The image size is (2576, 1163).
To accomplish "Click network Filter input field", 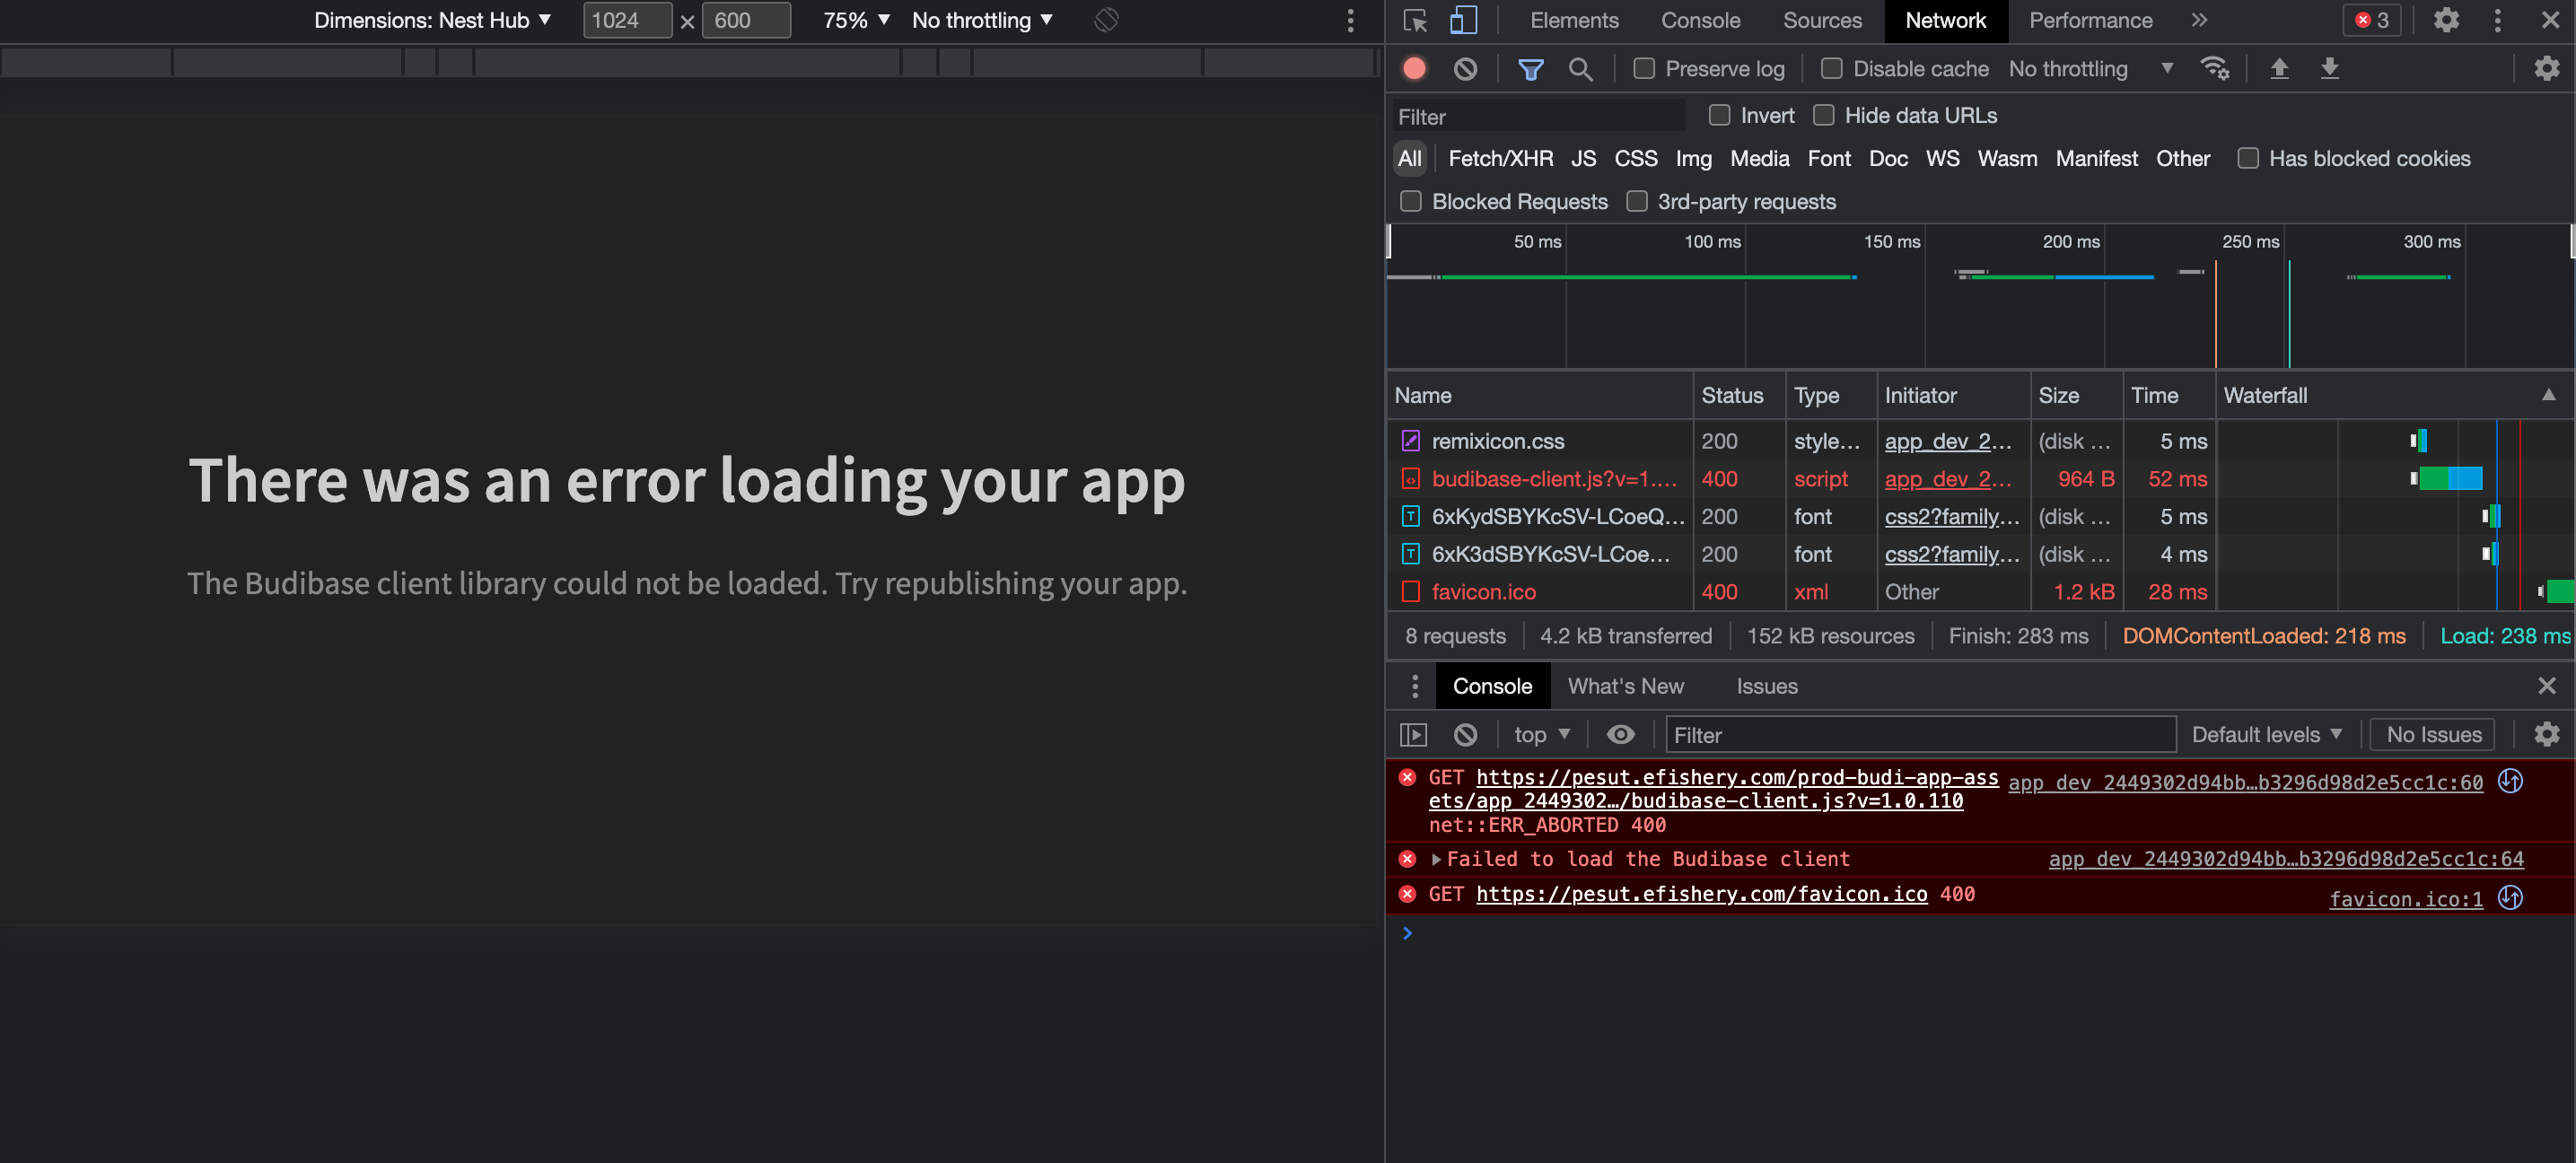I will 1538,116.
